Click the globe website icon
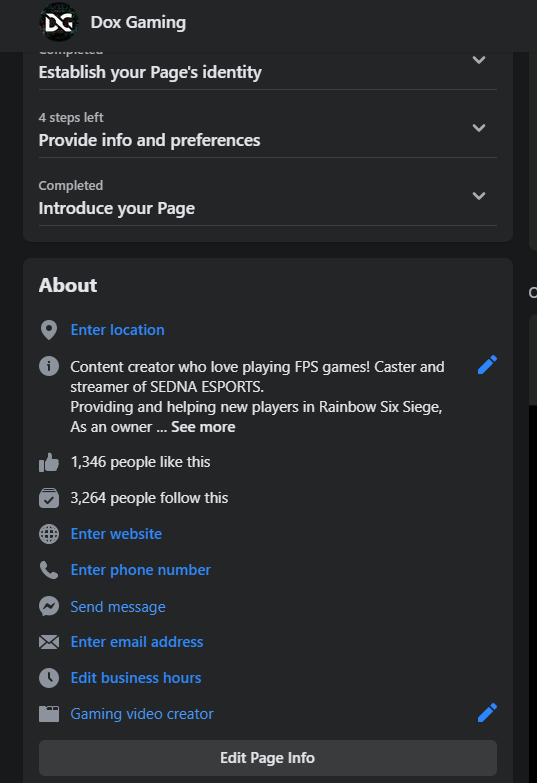The image size is (537, 783). (x=49, y=534)
